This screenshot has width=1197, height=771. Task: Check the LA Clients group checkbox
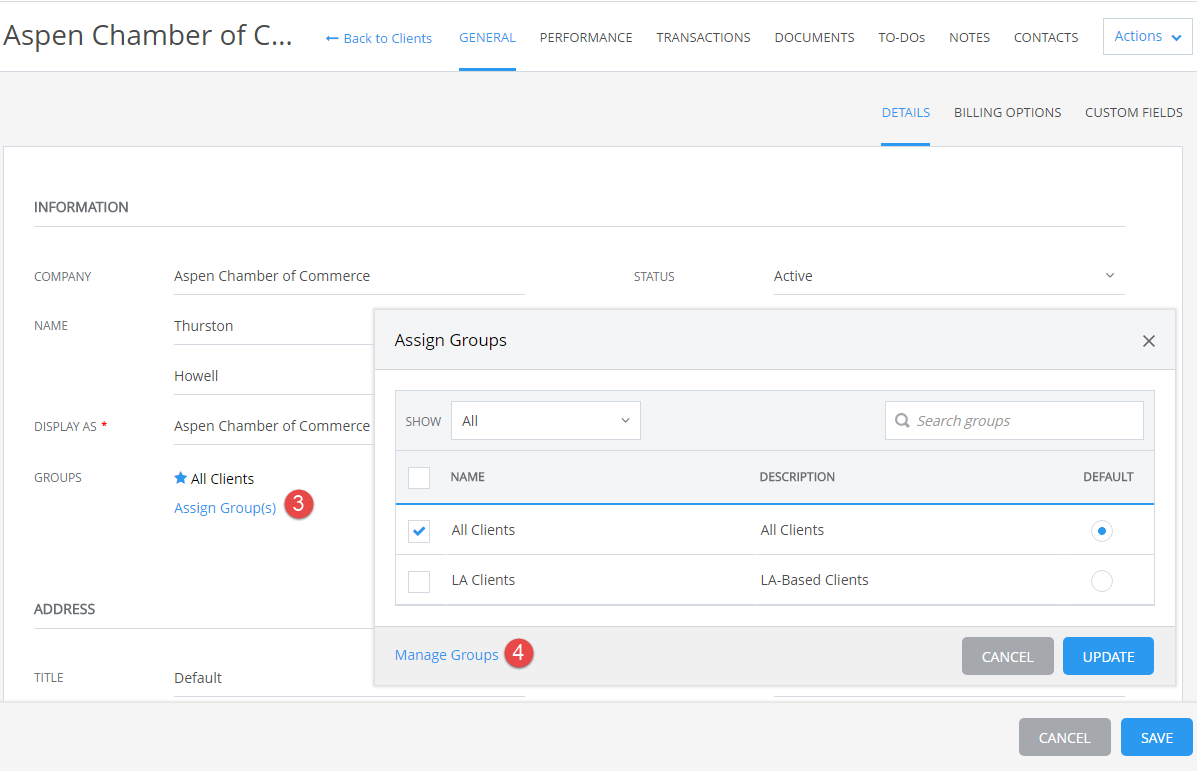418,580
